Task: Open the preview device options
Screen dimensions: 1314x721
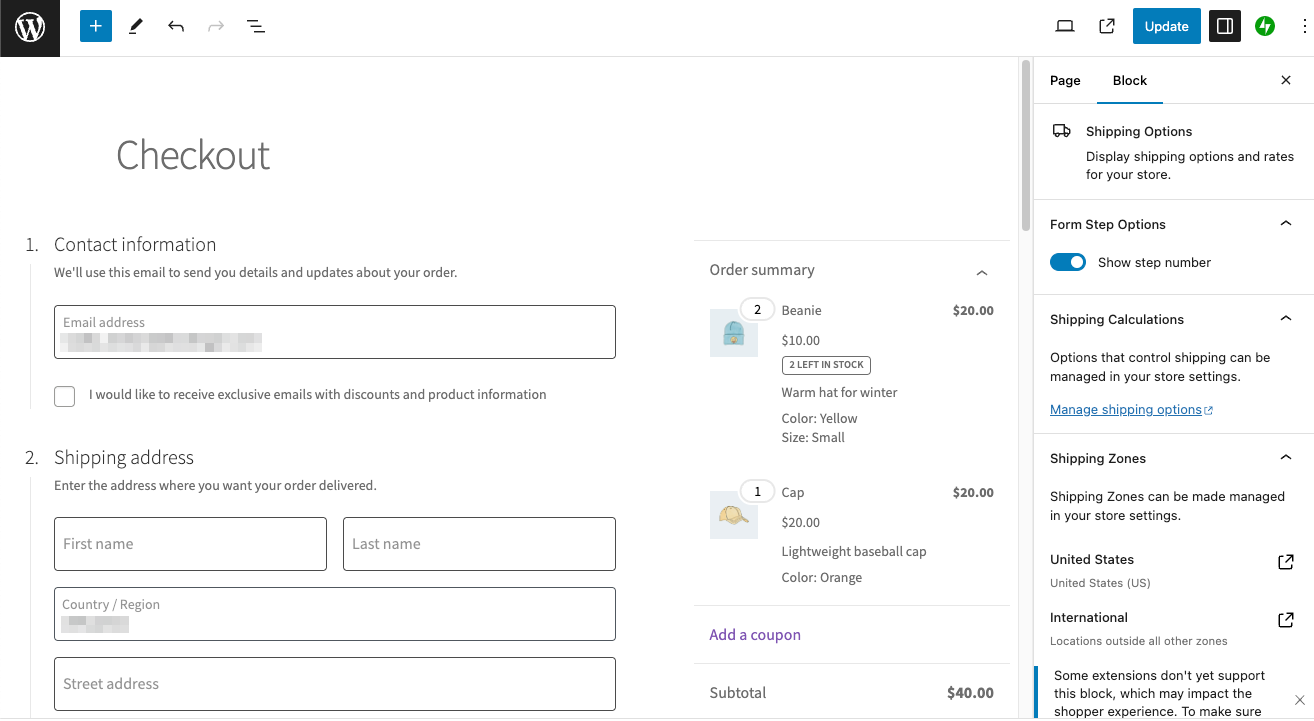Action: point(1064,25)
